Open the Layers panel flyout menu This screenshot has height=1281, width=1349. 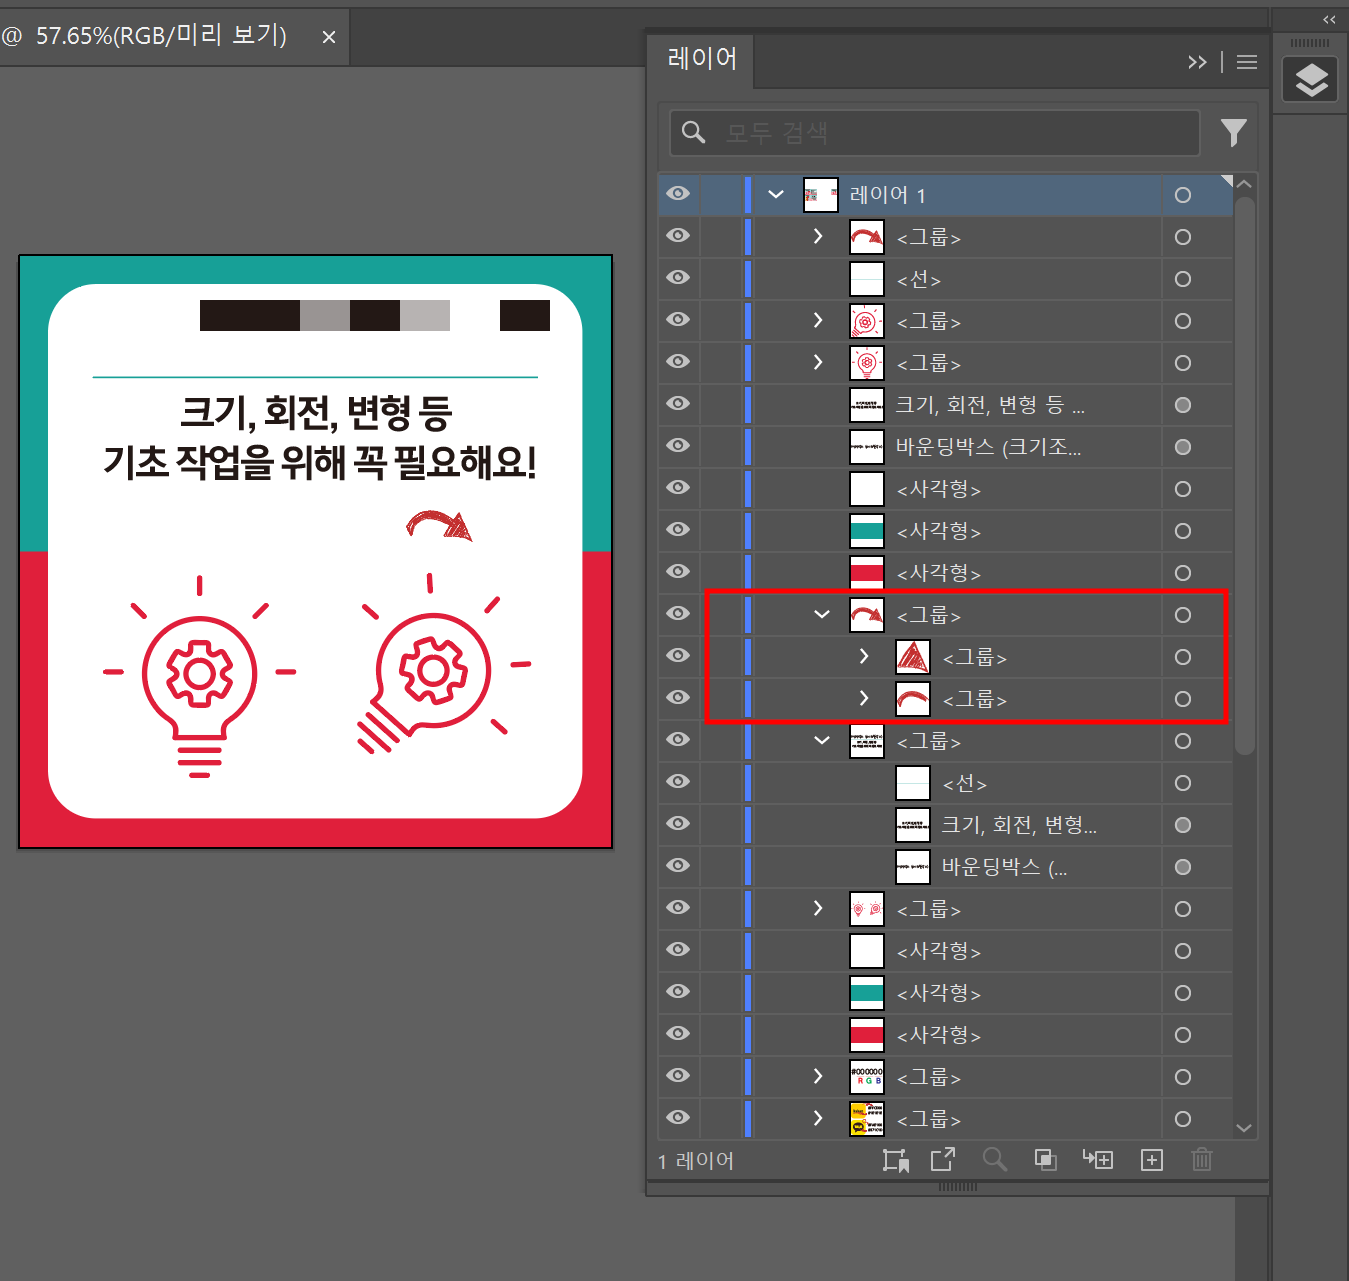(x=1246, y=62)
